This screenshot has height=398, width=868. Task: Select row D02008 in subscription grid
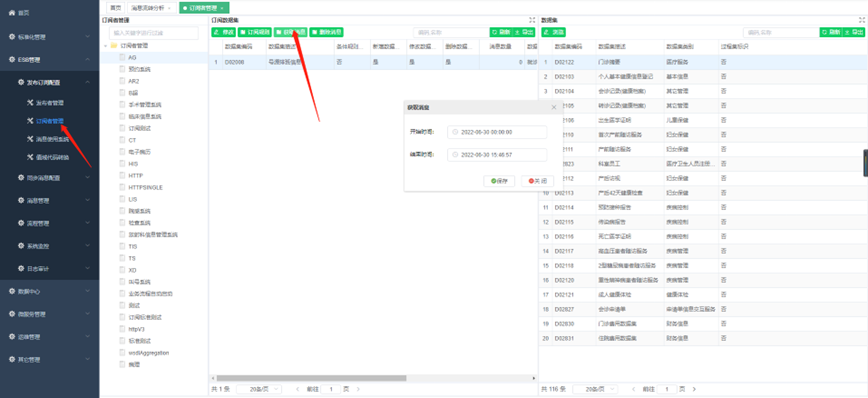374,63
